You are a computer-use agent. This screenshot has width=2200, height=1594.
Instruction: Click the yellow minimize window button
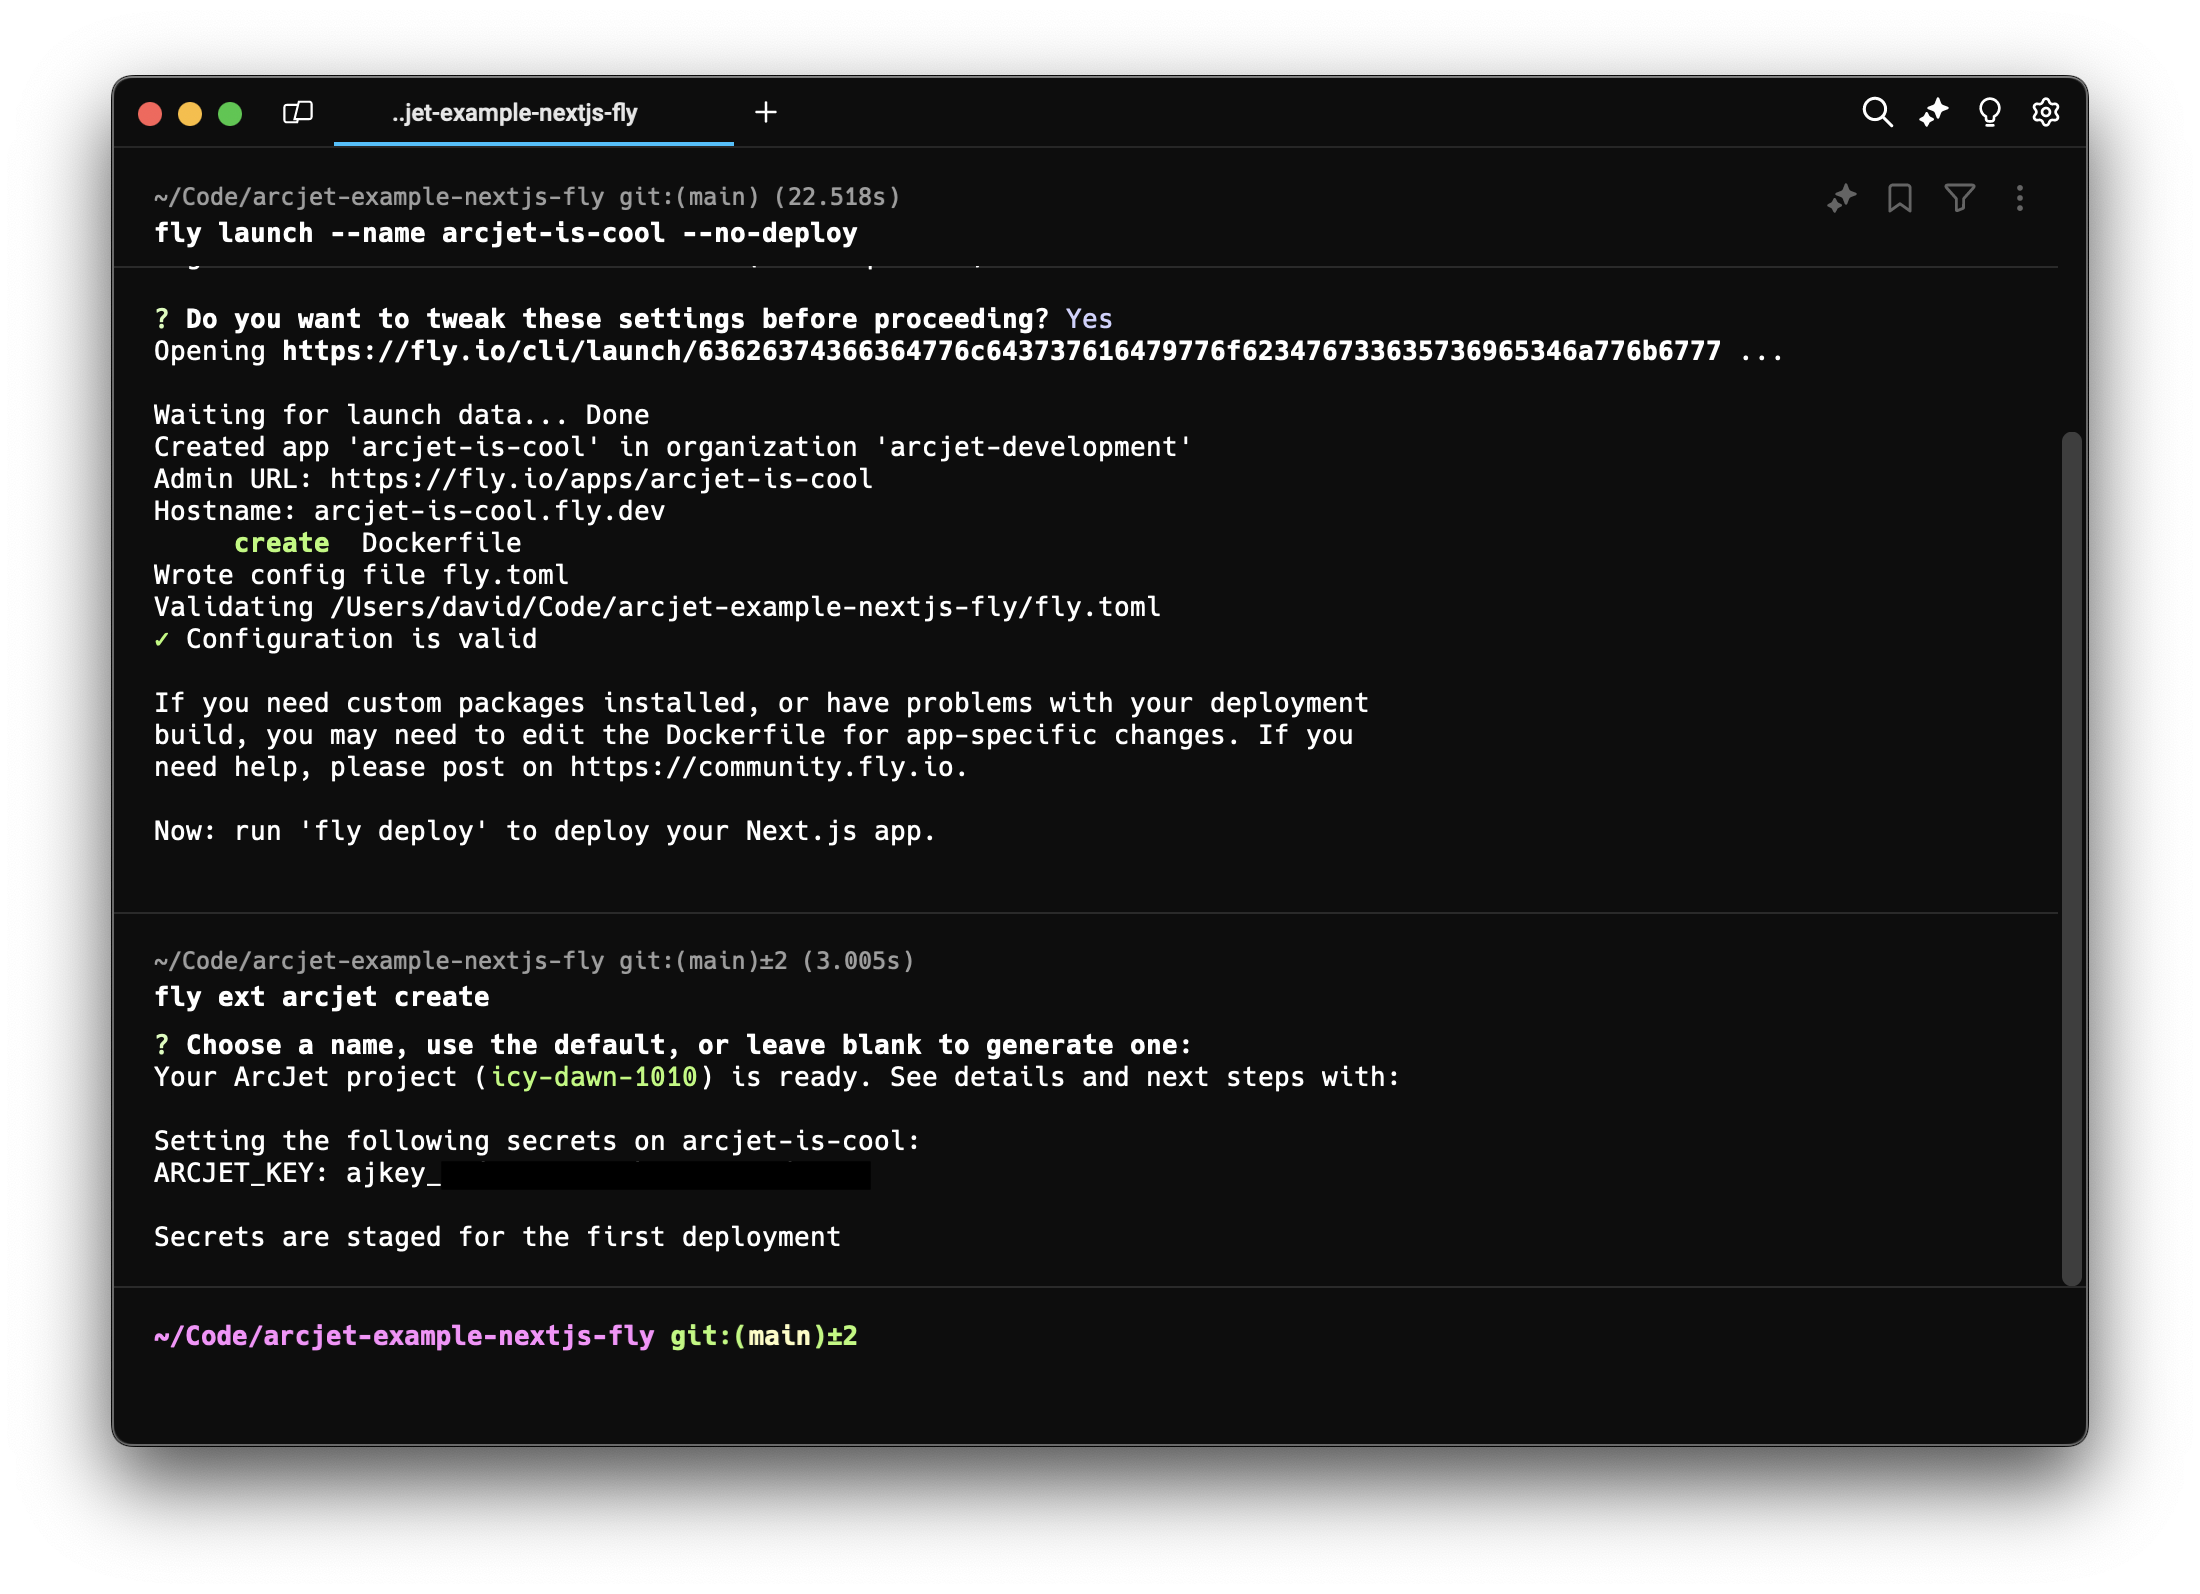(x=190, y=113)
